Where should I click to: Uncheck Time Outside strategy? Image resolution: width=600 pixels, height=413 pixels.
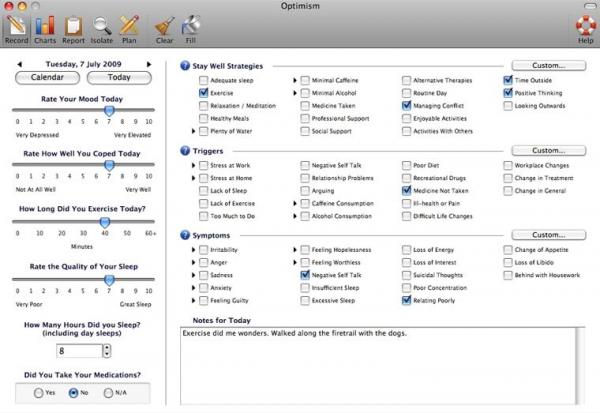coord(508,80)
